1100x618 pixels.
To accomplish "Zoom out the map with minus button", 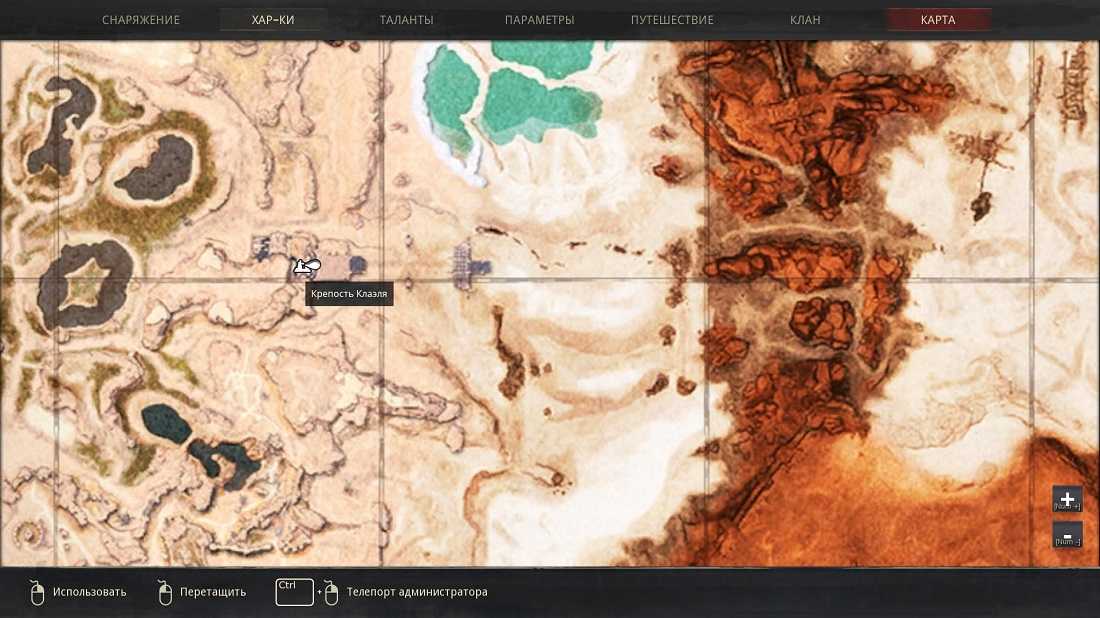I will 1067,535.
